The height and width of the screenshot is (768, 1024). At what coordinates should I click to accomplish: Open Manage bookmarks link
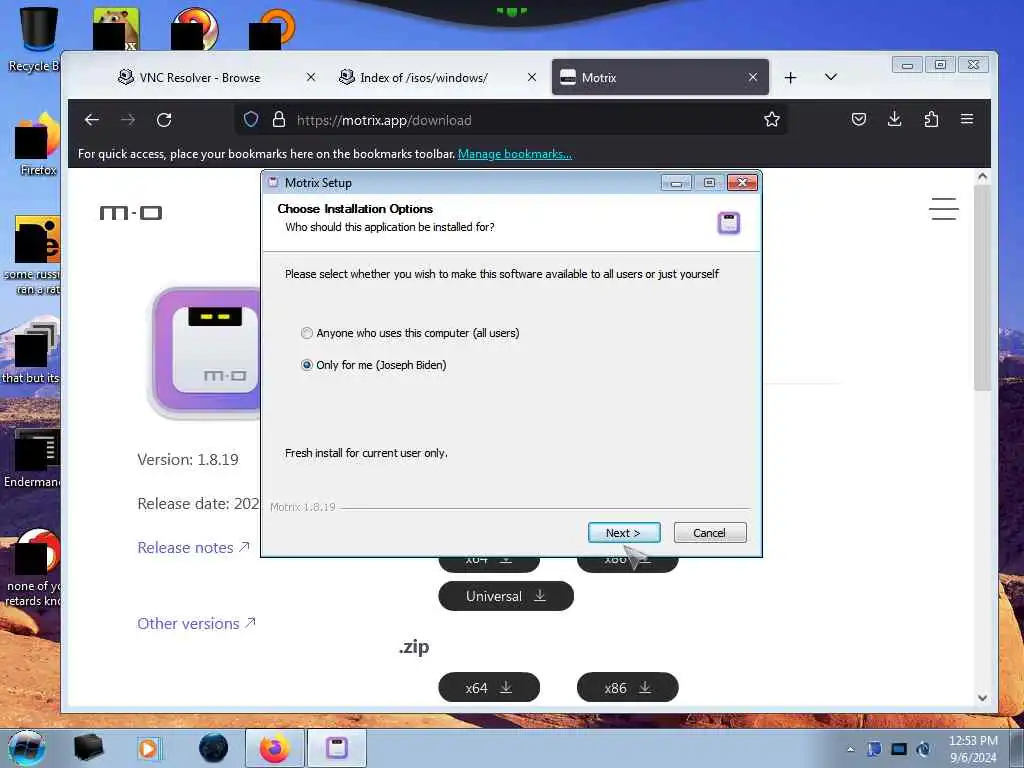[x=515, y=154]
